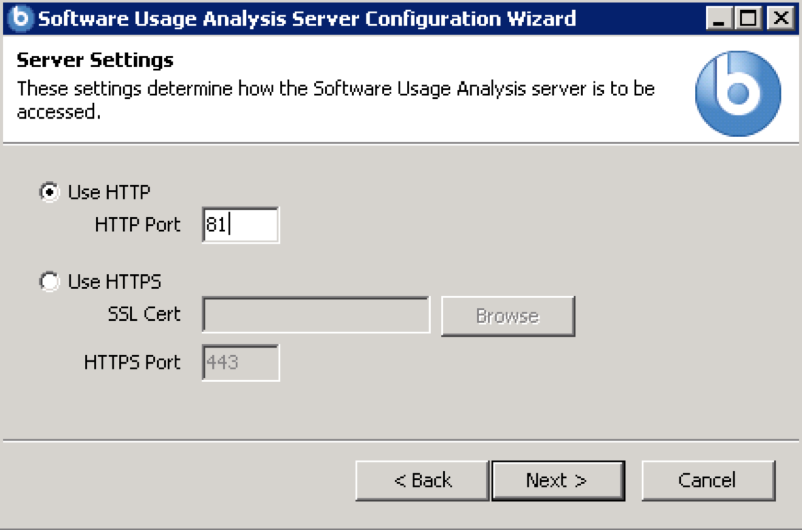Click the Use HTTPS option label

pyautogui.click(x=114, y=282)
